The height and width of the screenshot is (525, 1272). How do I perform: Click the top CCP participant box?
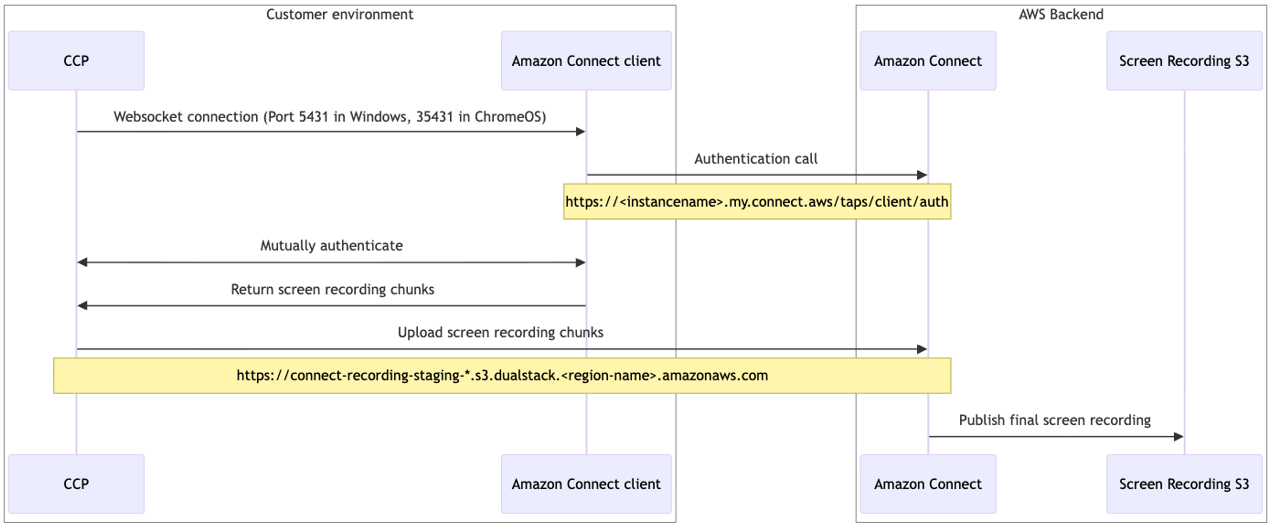tap(76, 61)
